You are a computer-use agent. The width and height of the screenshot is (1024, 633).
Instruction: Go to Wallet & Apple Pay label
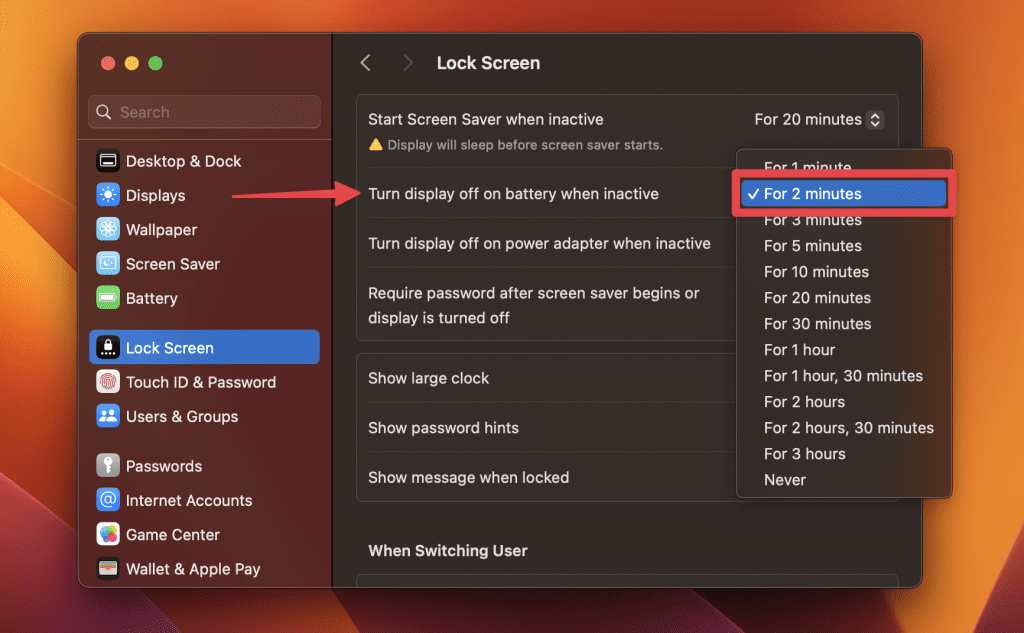[193, 569]
